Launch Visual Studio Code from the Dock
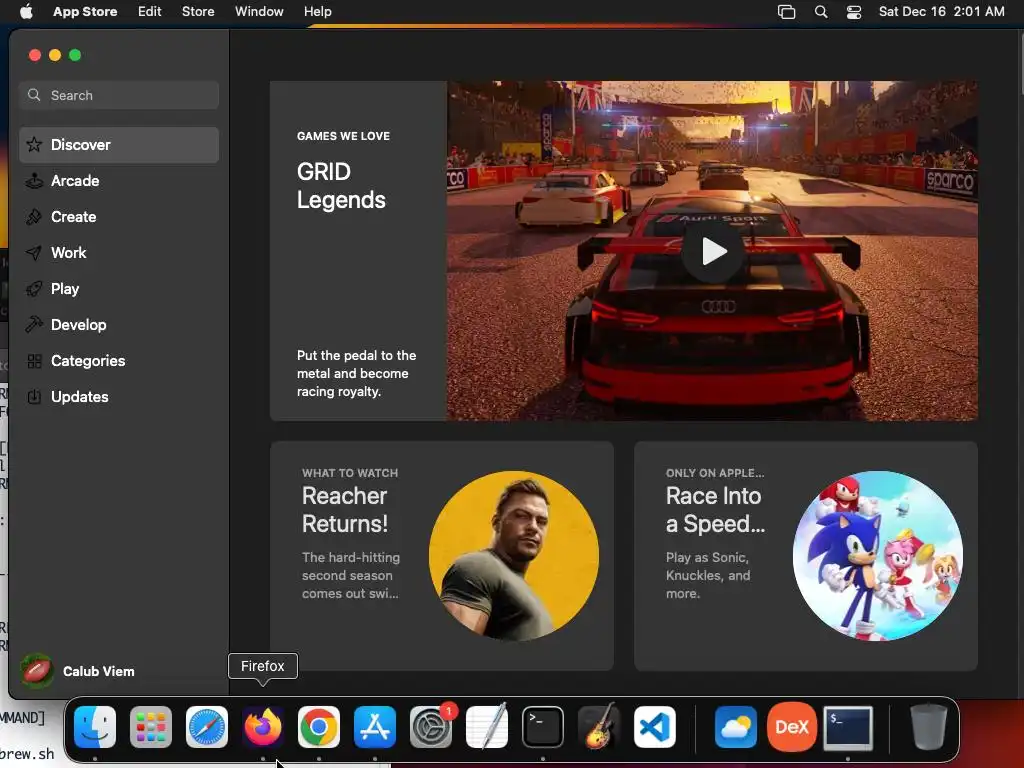This screenshot has width=1024, height=768. (655, 727)
